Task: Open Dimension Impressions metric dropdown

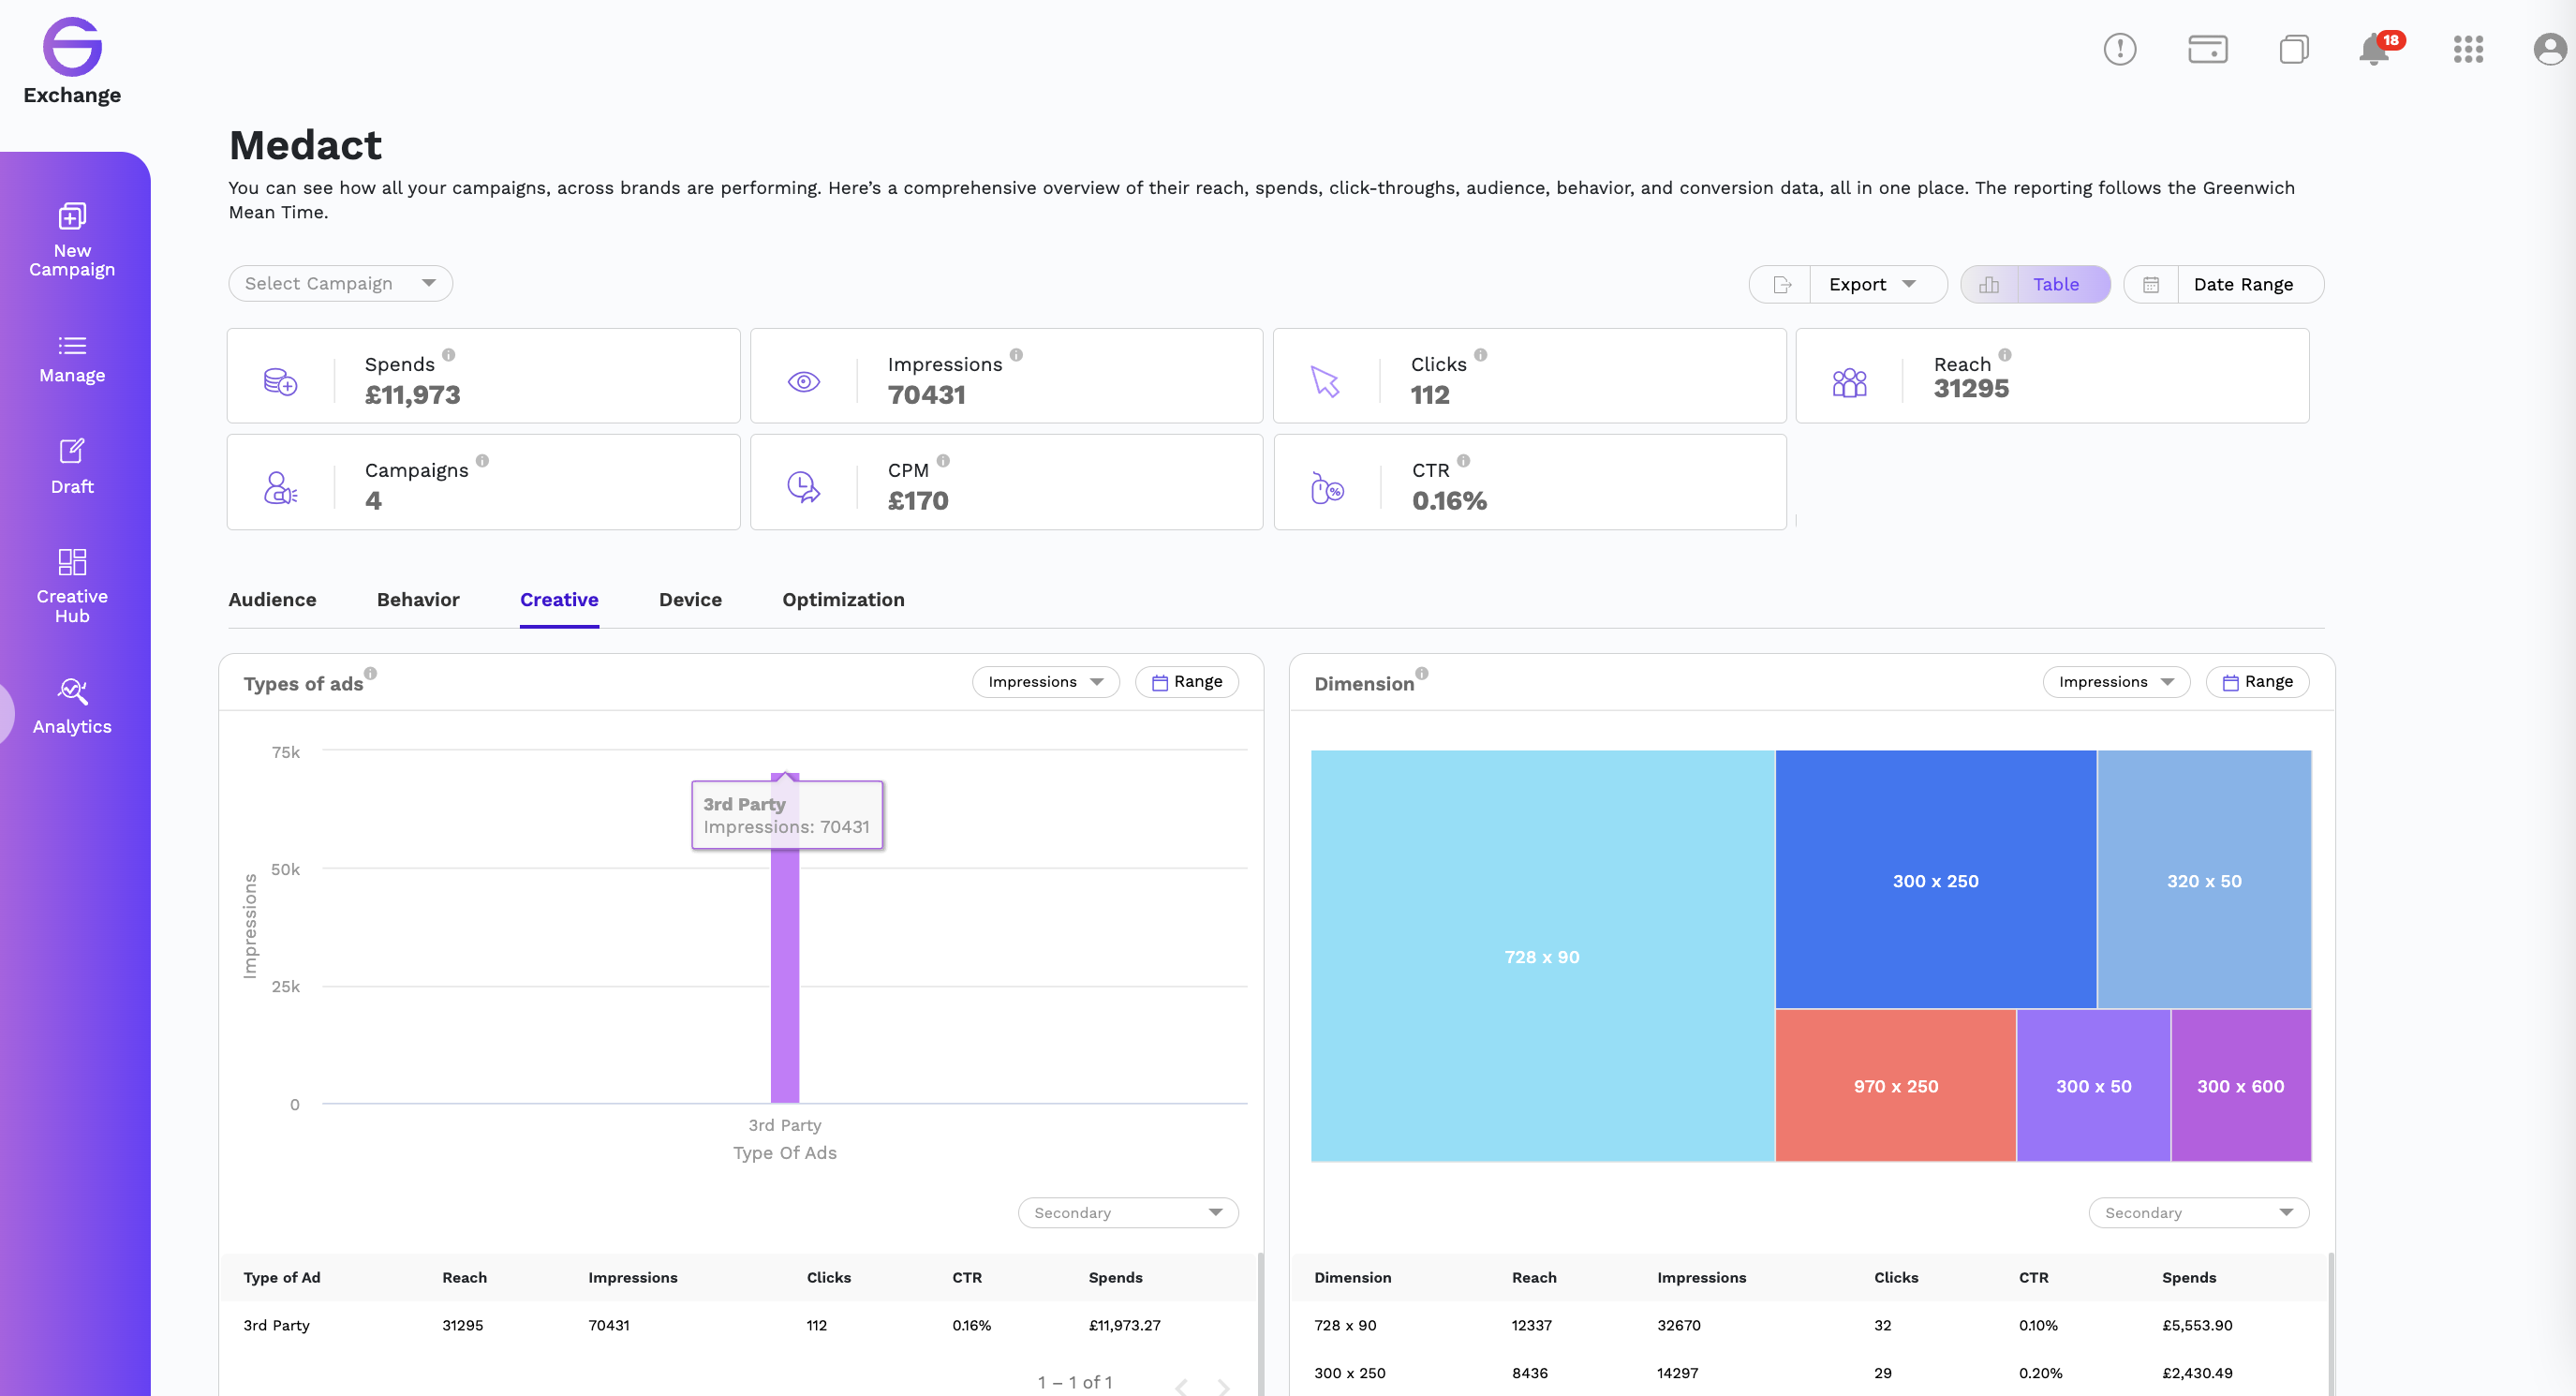Action: click(2116, 682)
